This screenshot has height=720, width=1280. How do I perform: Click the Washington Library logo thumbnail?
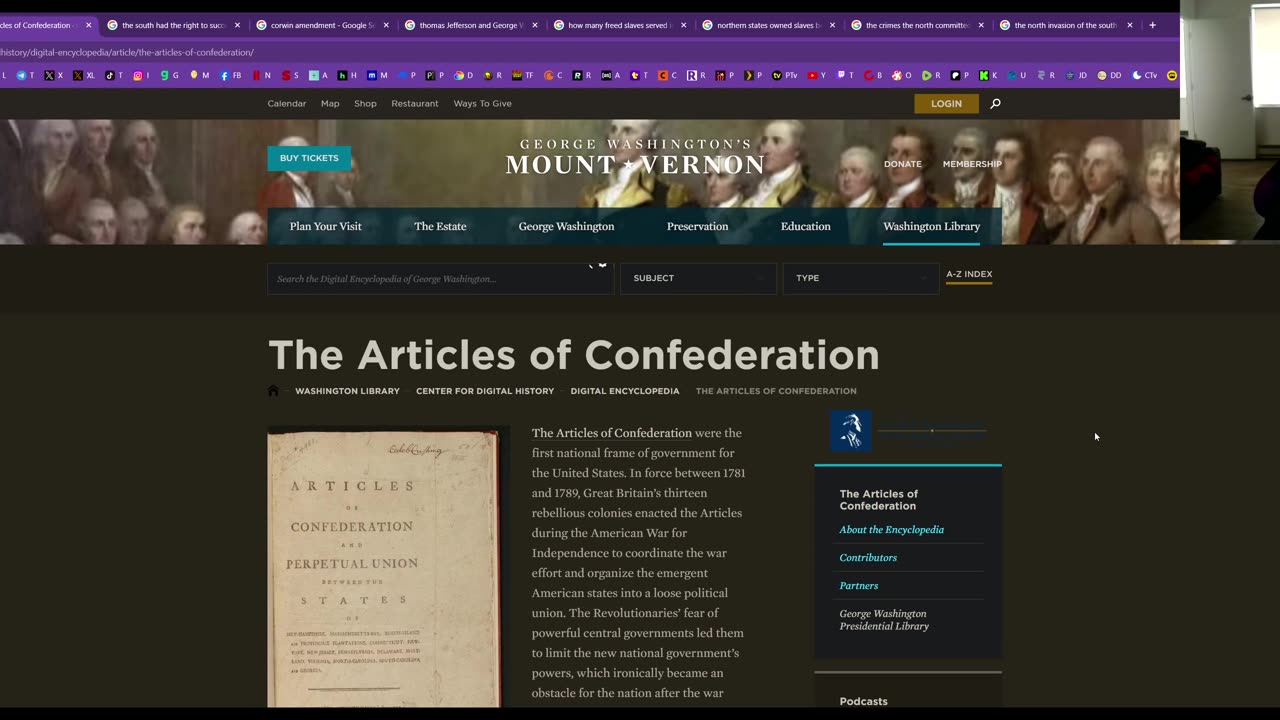851,430
